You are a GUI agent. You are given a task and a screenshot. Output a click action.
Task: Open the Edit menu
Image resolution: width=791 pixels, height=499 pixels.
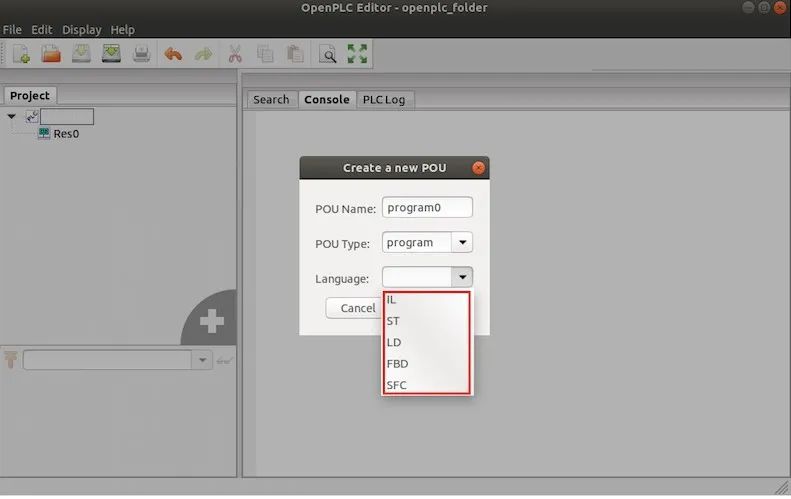[x=41, y=30]
